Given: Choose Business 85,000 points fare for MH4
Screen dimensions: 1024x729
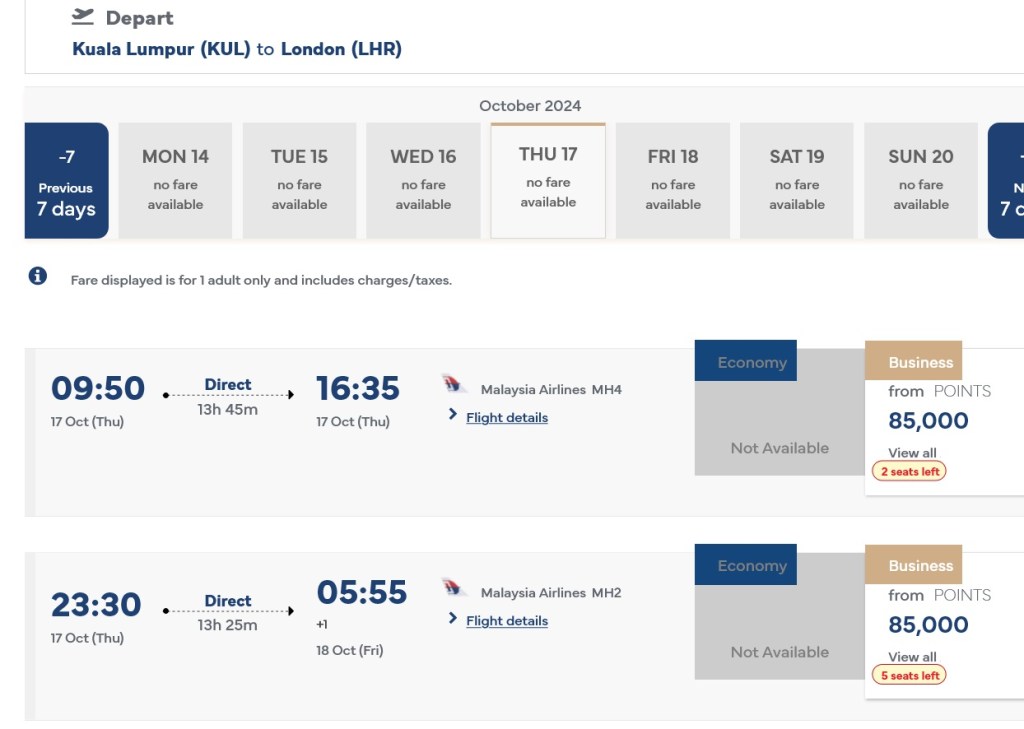Looking at the screenshot, I should [929, 421].
